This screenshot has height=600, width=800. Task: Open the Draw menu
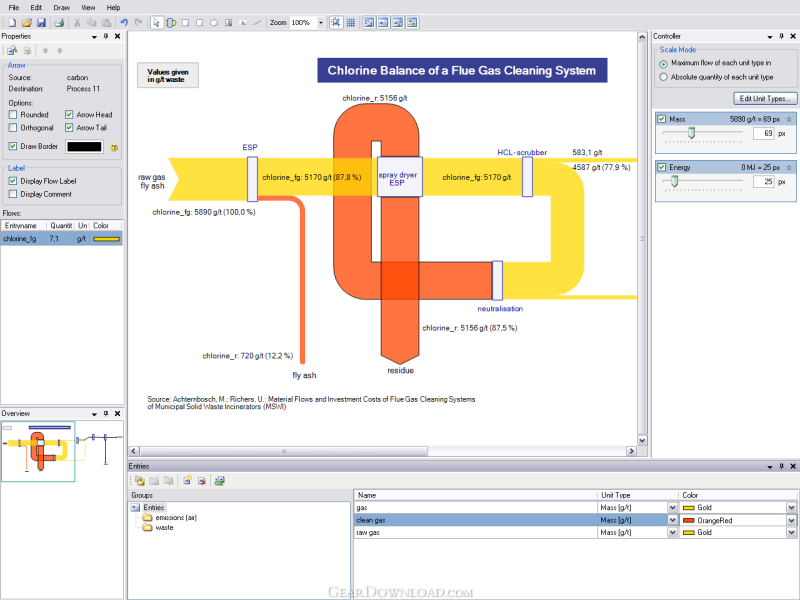click(61, 7)
